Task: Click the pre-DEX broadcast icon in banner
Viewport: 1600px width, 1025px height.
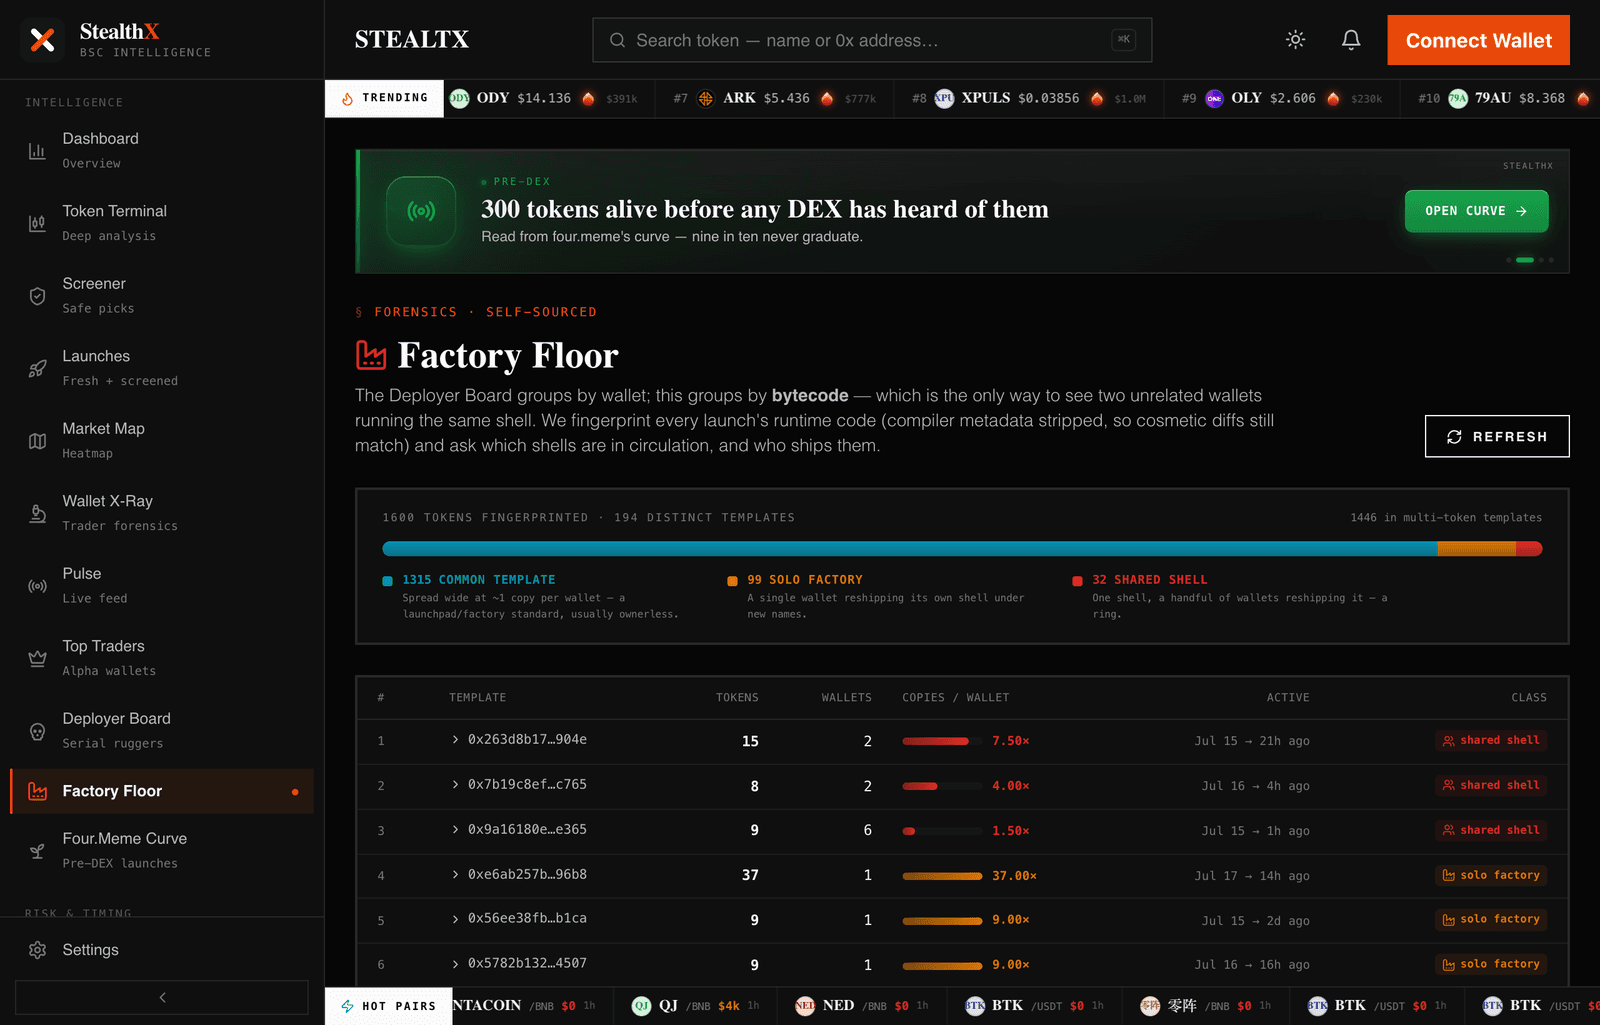Action: point(421,211)
